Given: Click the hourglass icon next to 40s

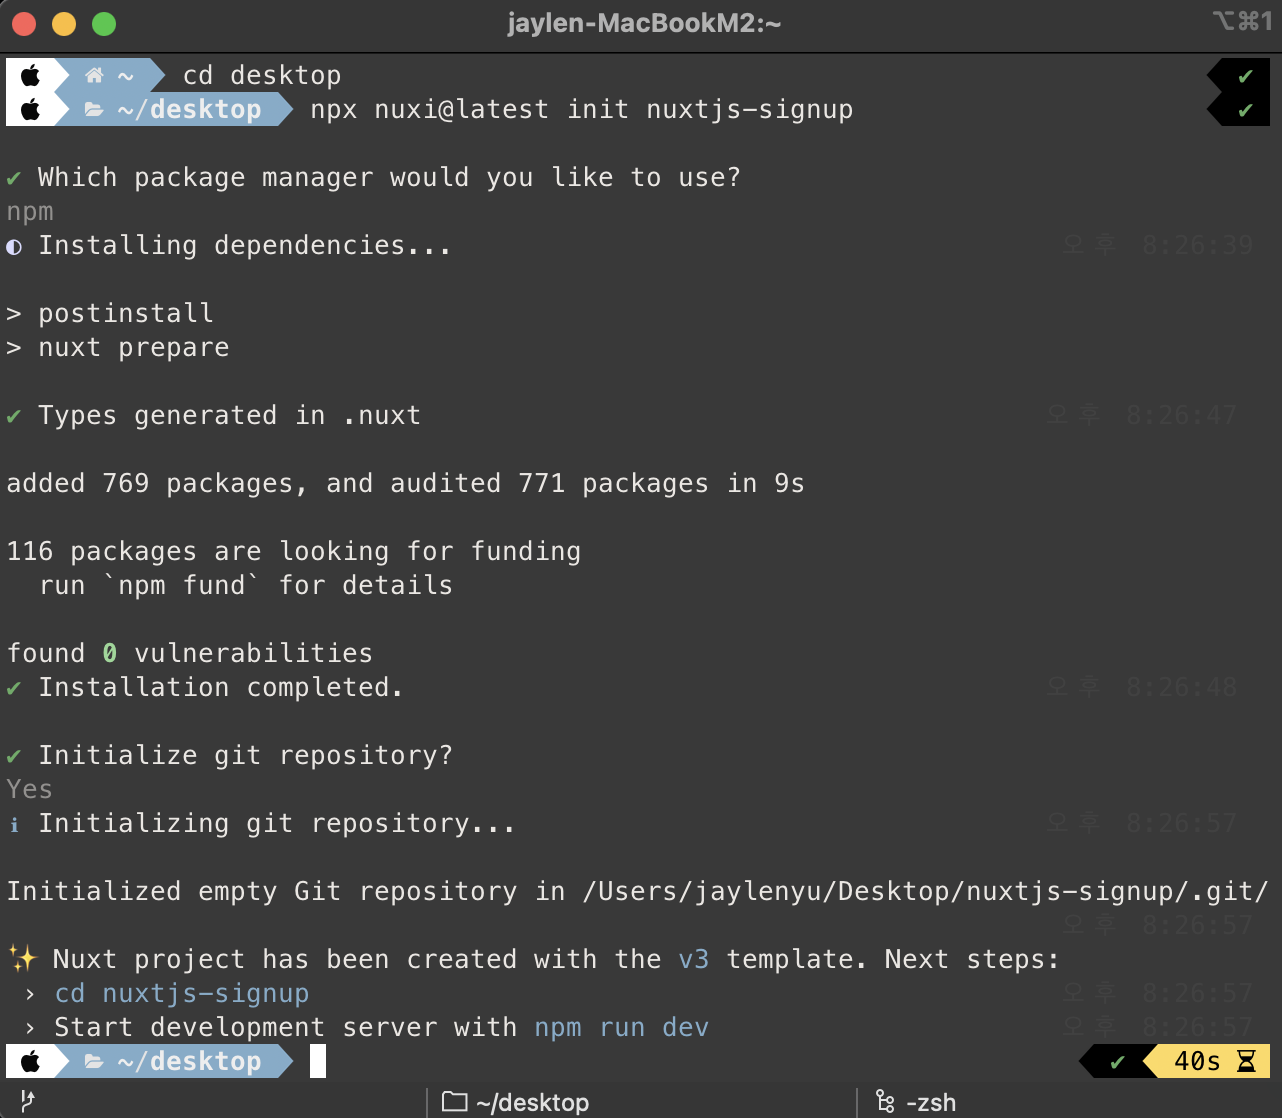Looking at the screenshot, I should click(1246, 1062).
